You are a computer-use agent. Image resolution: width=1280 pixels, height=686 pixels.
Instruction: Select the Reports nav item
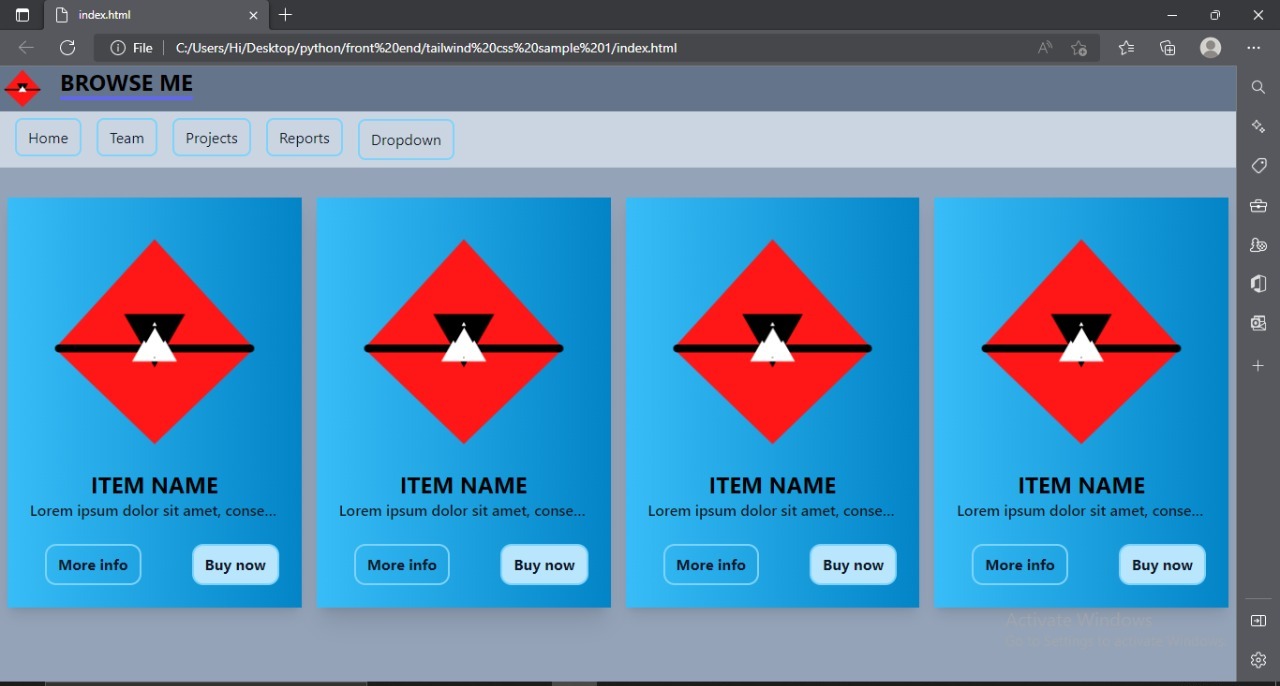pyautogui.click(x=304, y=138)
